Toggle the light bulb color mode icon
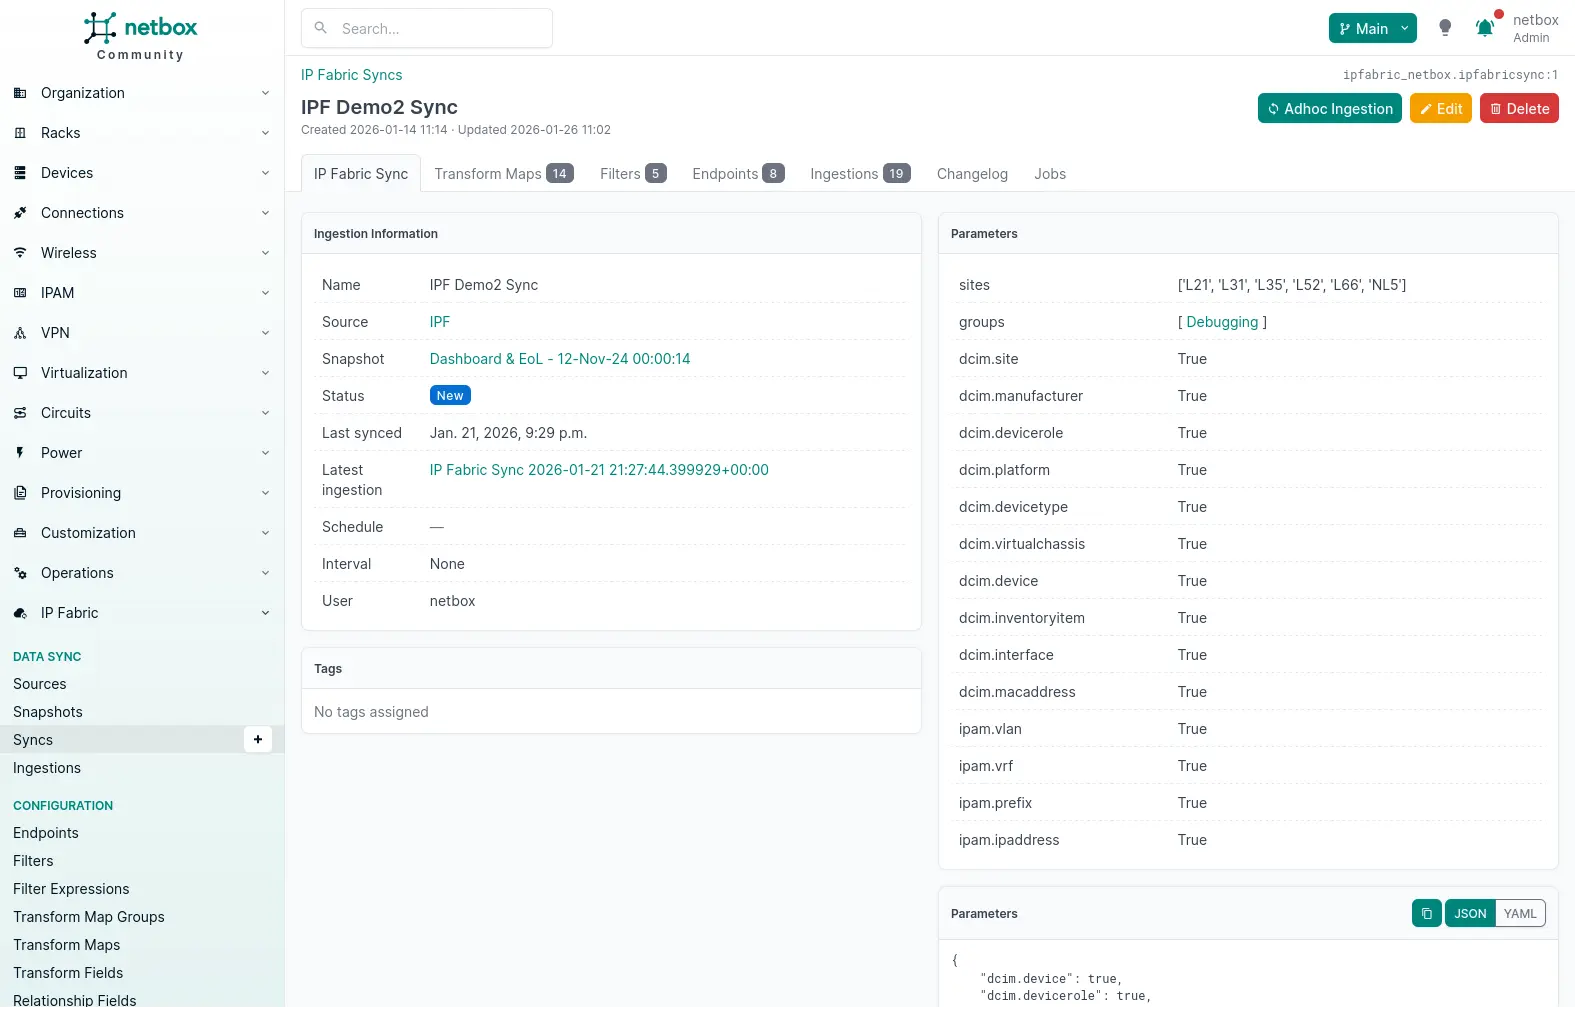Image resolution: width=1575 pixels, height=1013 pixels. [1445, 28]
